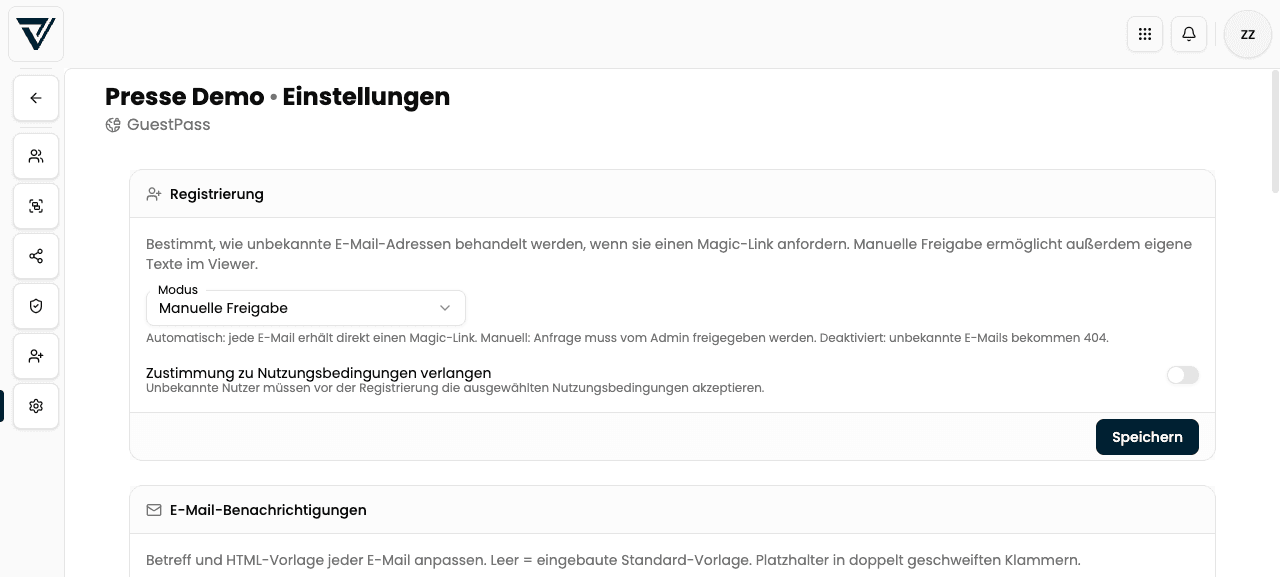Image resolution: width=1280 pixels, height=577 pixels.
Task: Open the users sidebar icon
Action: click(x=36, y=156)
